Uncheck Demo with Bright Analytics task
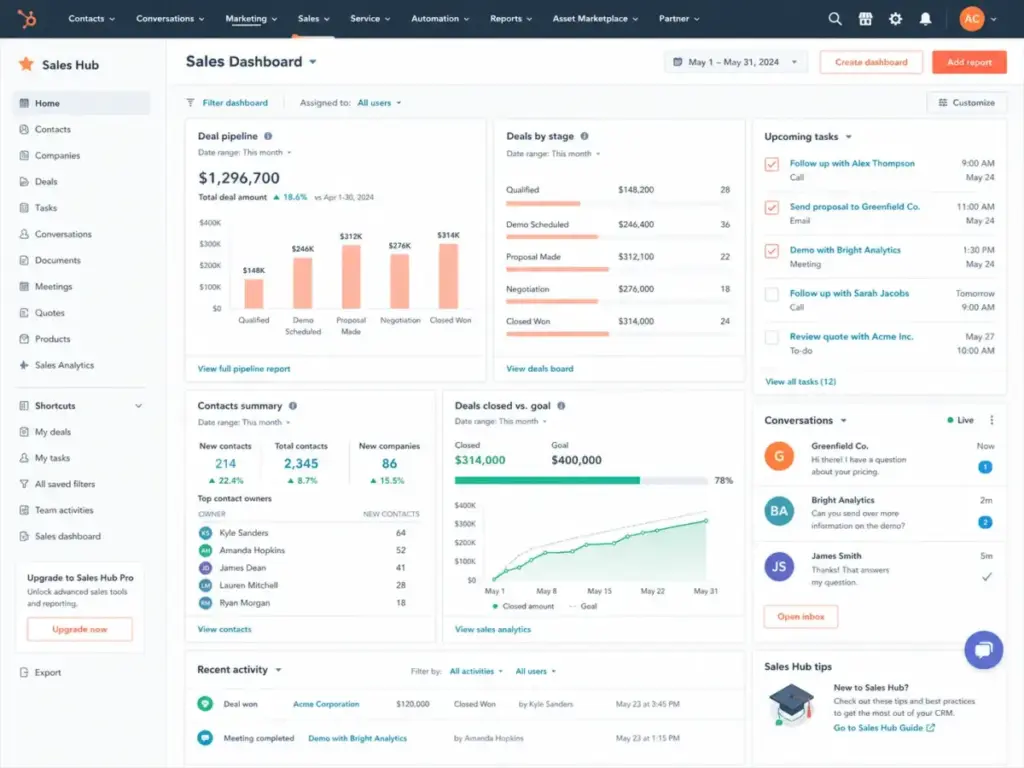Image resolution: width=1024 pixels, height=768 pixels. (772, 251)
